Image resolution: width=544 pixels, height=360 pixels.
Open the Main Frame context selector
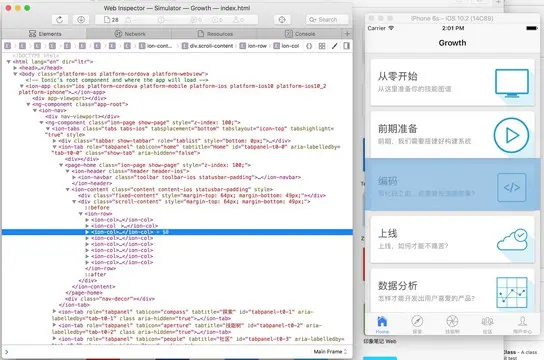click(x=330, y=352)
